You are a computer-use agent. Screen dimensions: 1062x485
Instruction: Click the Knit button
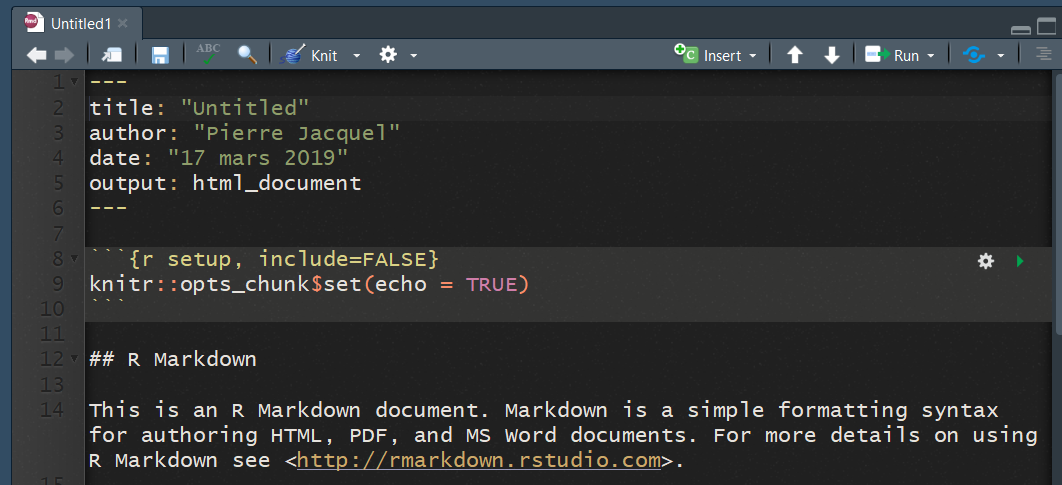click(x=312, y=56)
